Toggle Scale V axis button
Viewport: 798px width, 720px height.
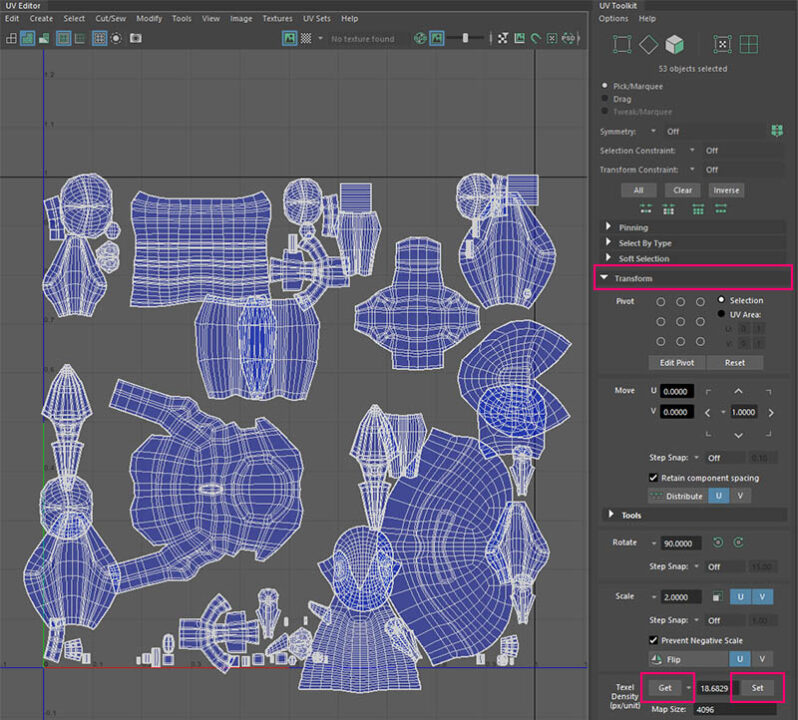point(762,596)
